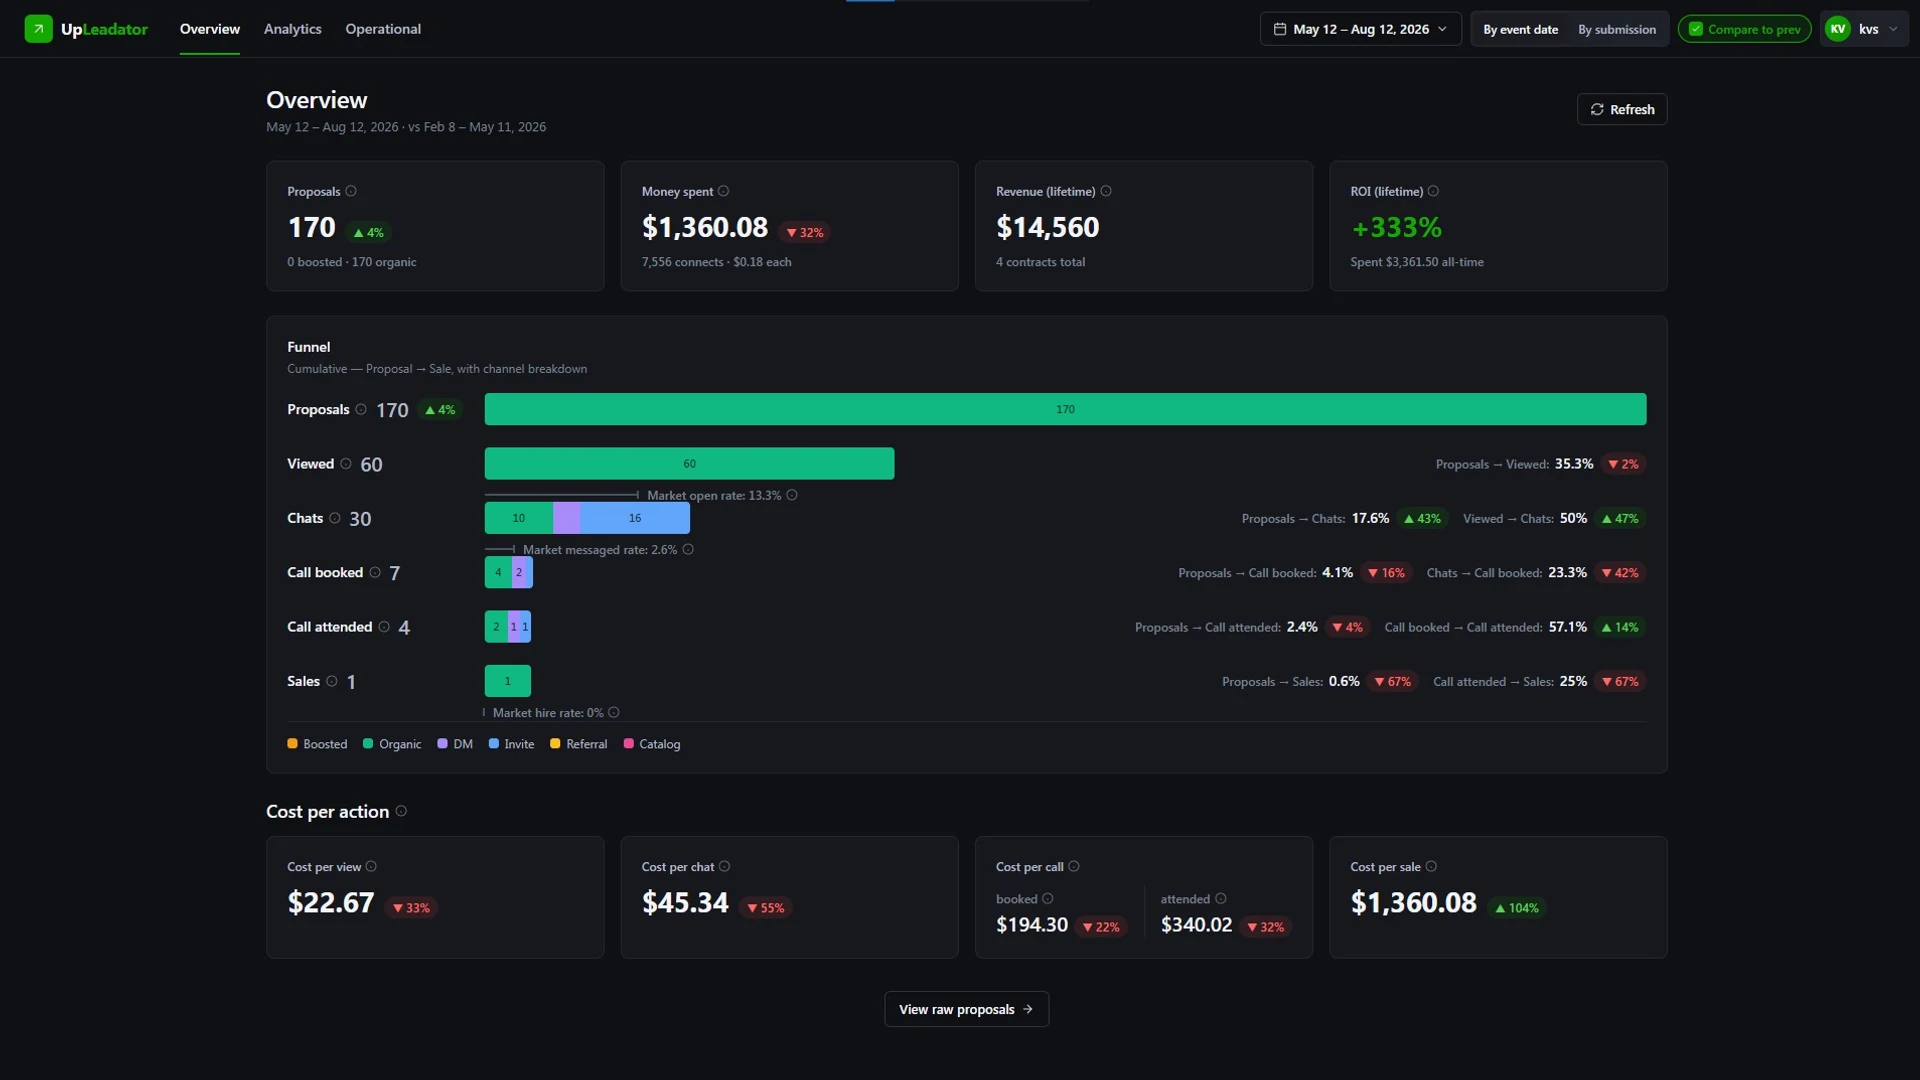Switch to the Overview tab
1920x1080 pixels.
pyautogui.click(x=210, y=29)
